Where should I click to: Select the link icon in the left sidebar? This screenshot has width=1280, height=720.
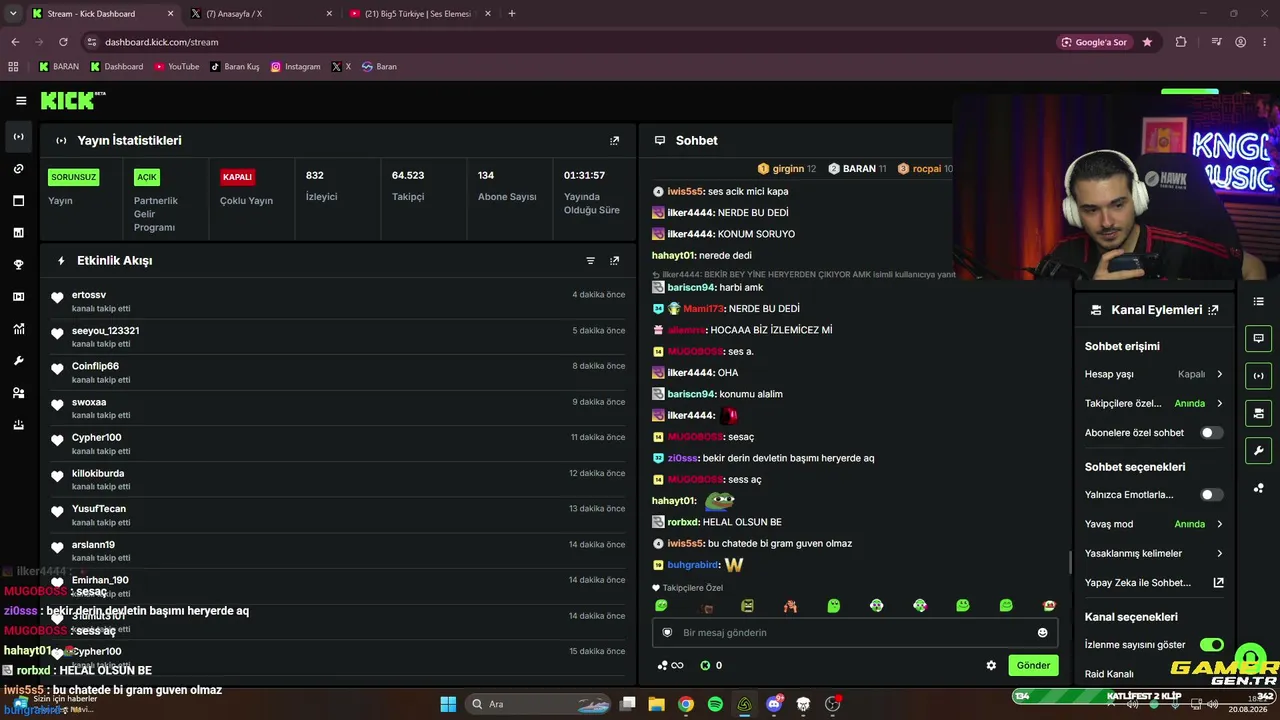point(18,169)
